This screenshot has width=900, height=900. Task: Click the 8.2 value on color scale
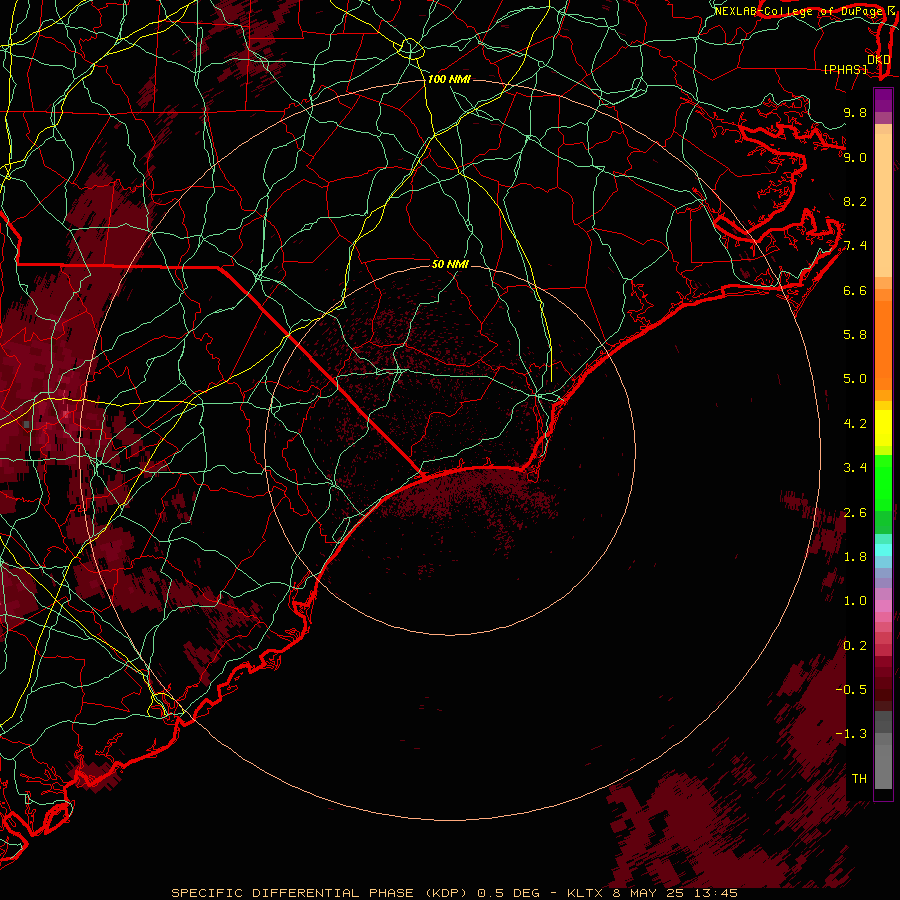pos(855,201)
